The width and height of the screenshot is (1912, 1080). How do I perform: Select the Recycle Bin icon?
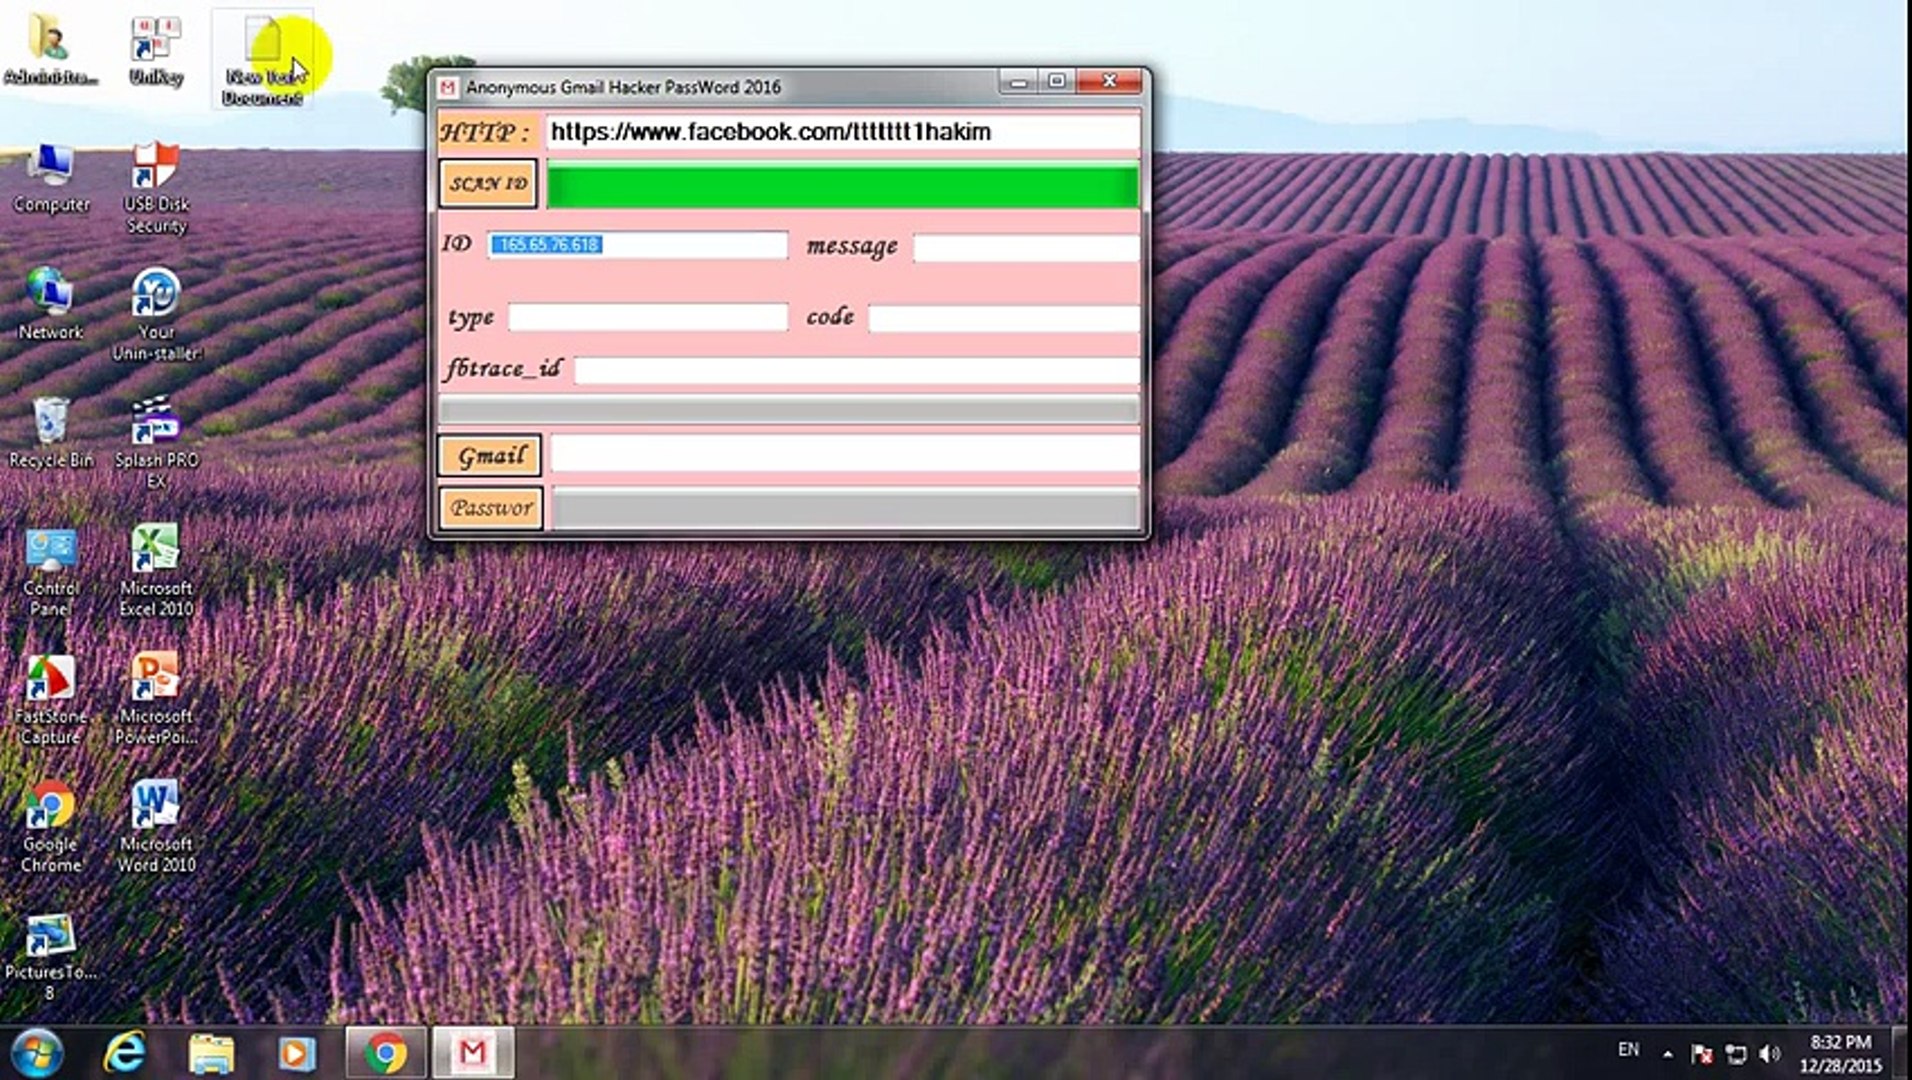50,433
